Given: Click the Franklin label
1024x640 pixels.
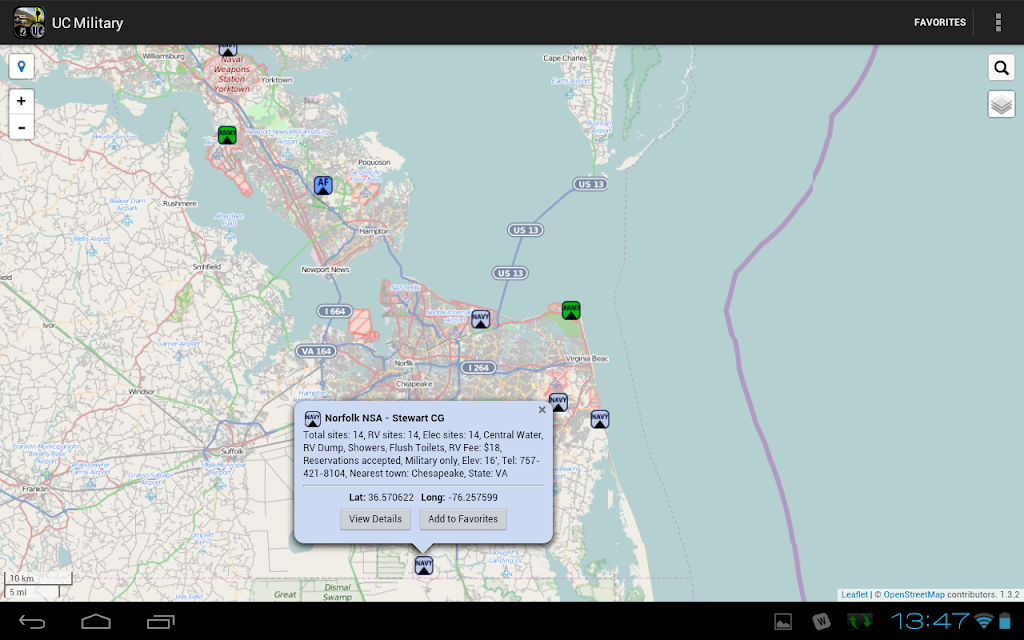Looking at the screenshot, I should [x=35, y=488].
